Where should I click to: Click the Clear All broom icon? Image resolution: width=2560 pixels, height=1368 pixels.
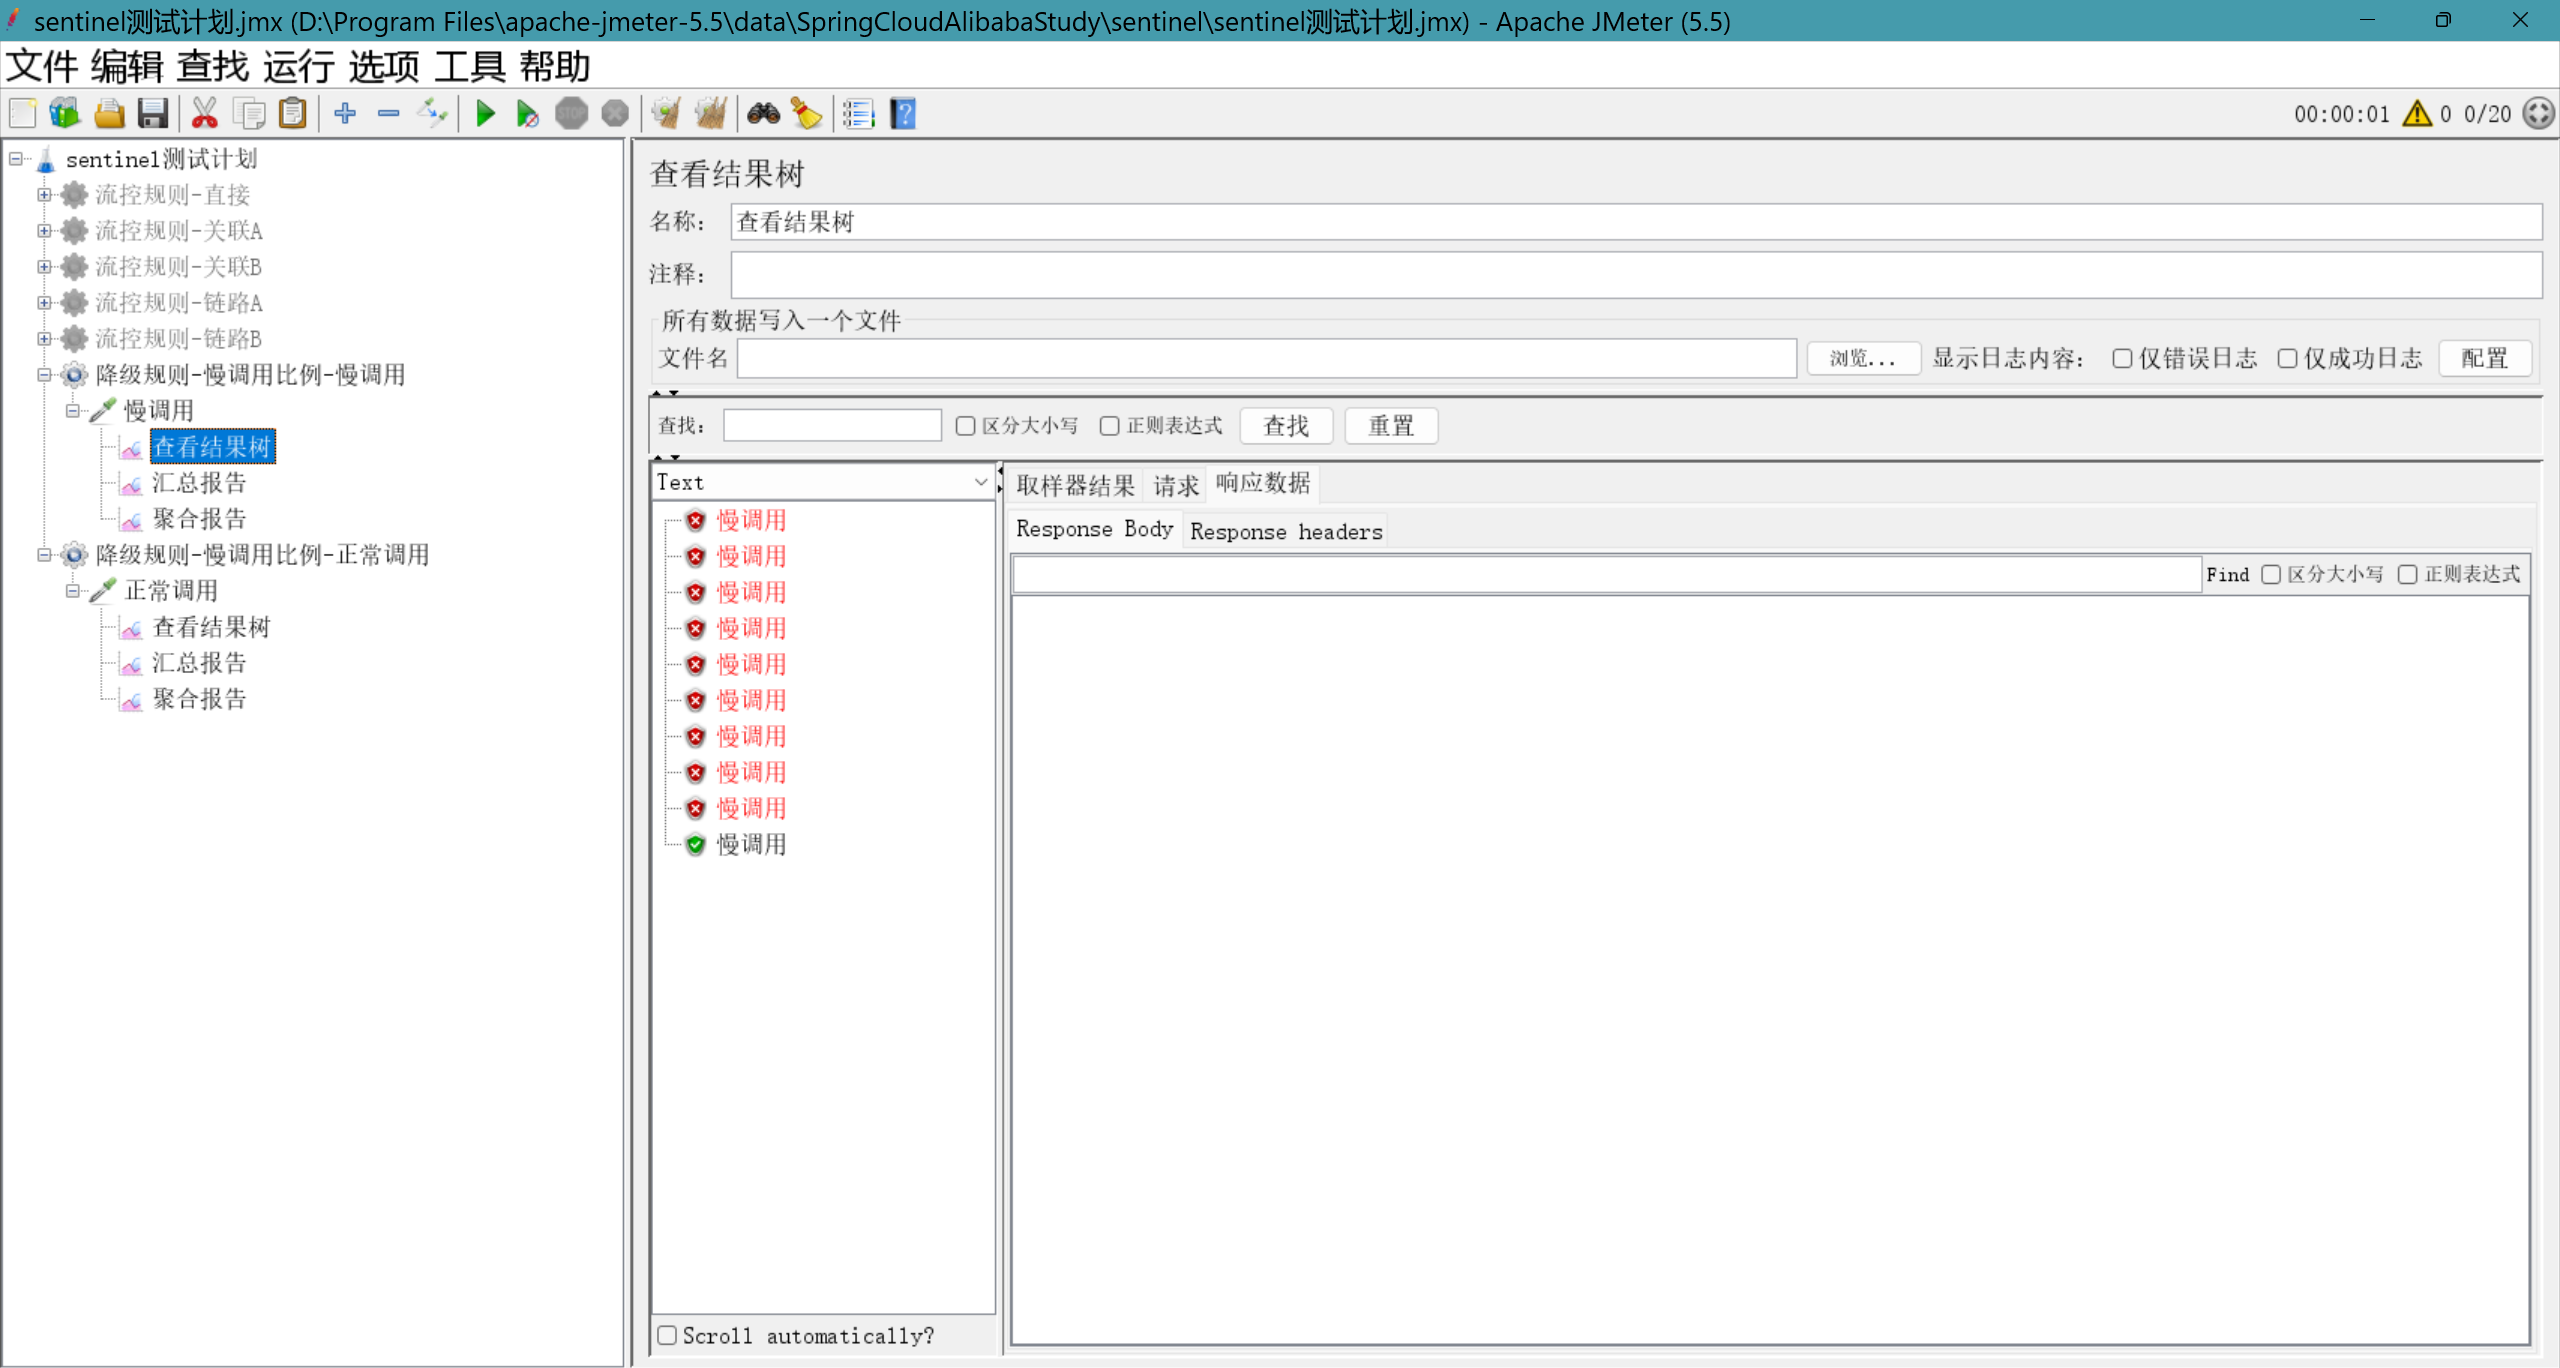(711, 114)
